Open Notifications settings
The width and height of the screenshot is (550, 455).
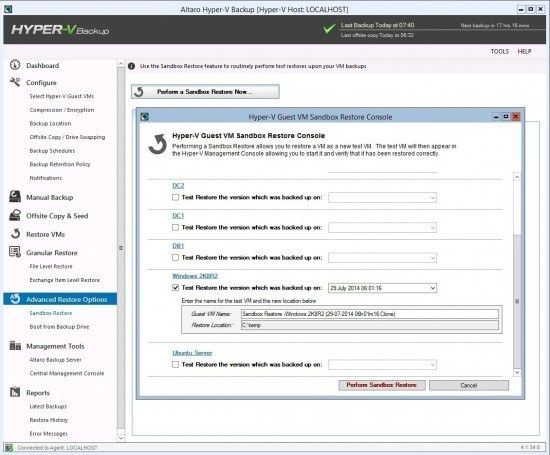point(46,178)
